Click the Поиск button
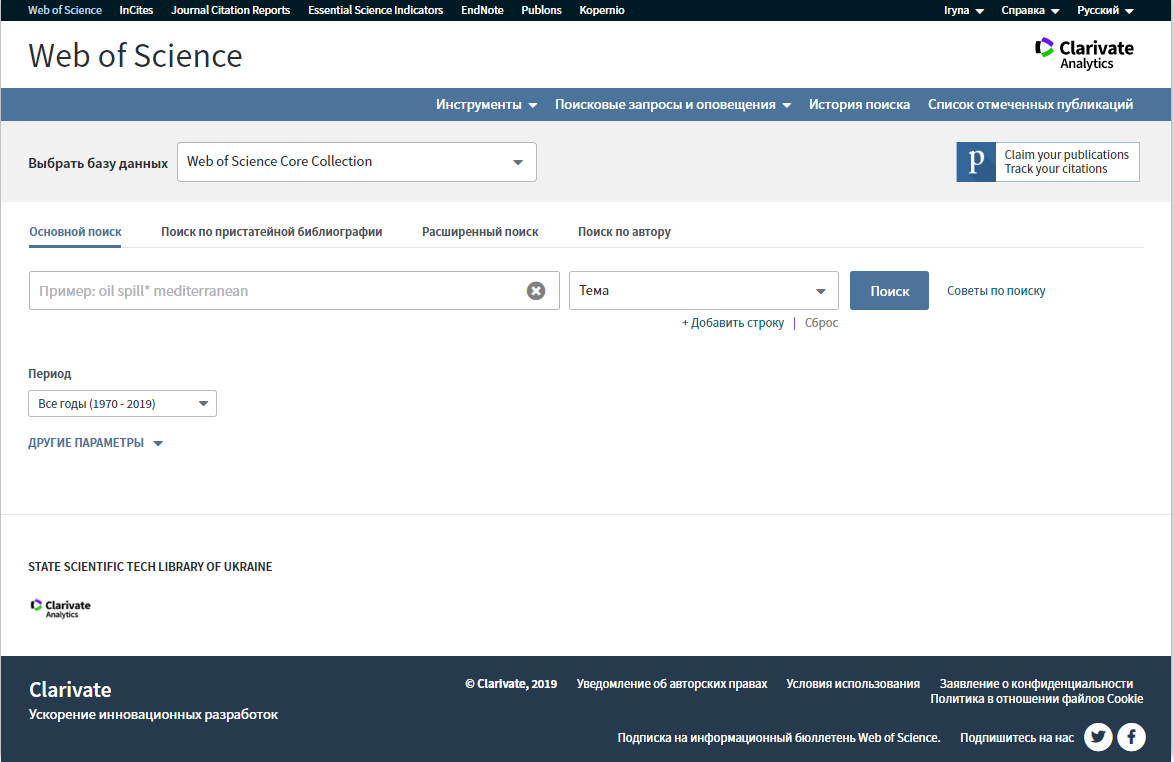Image resolution: width=1174 pixels, height=762 pixels. (889, 291)
